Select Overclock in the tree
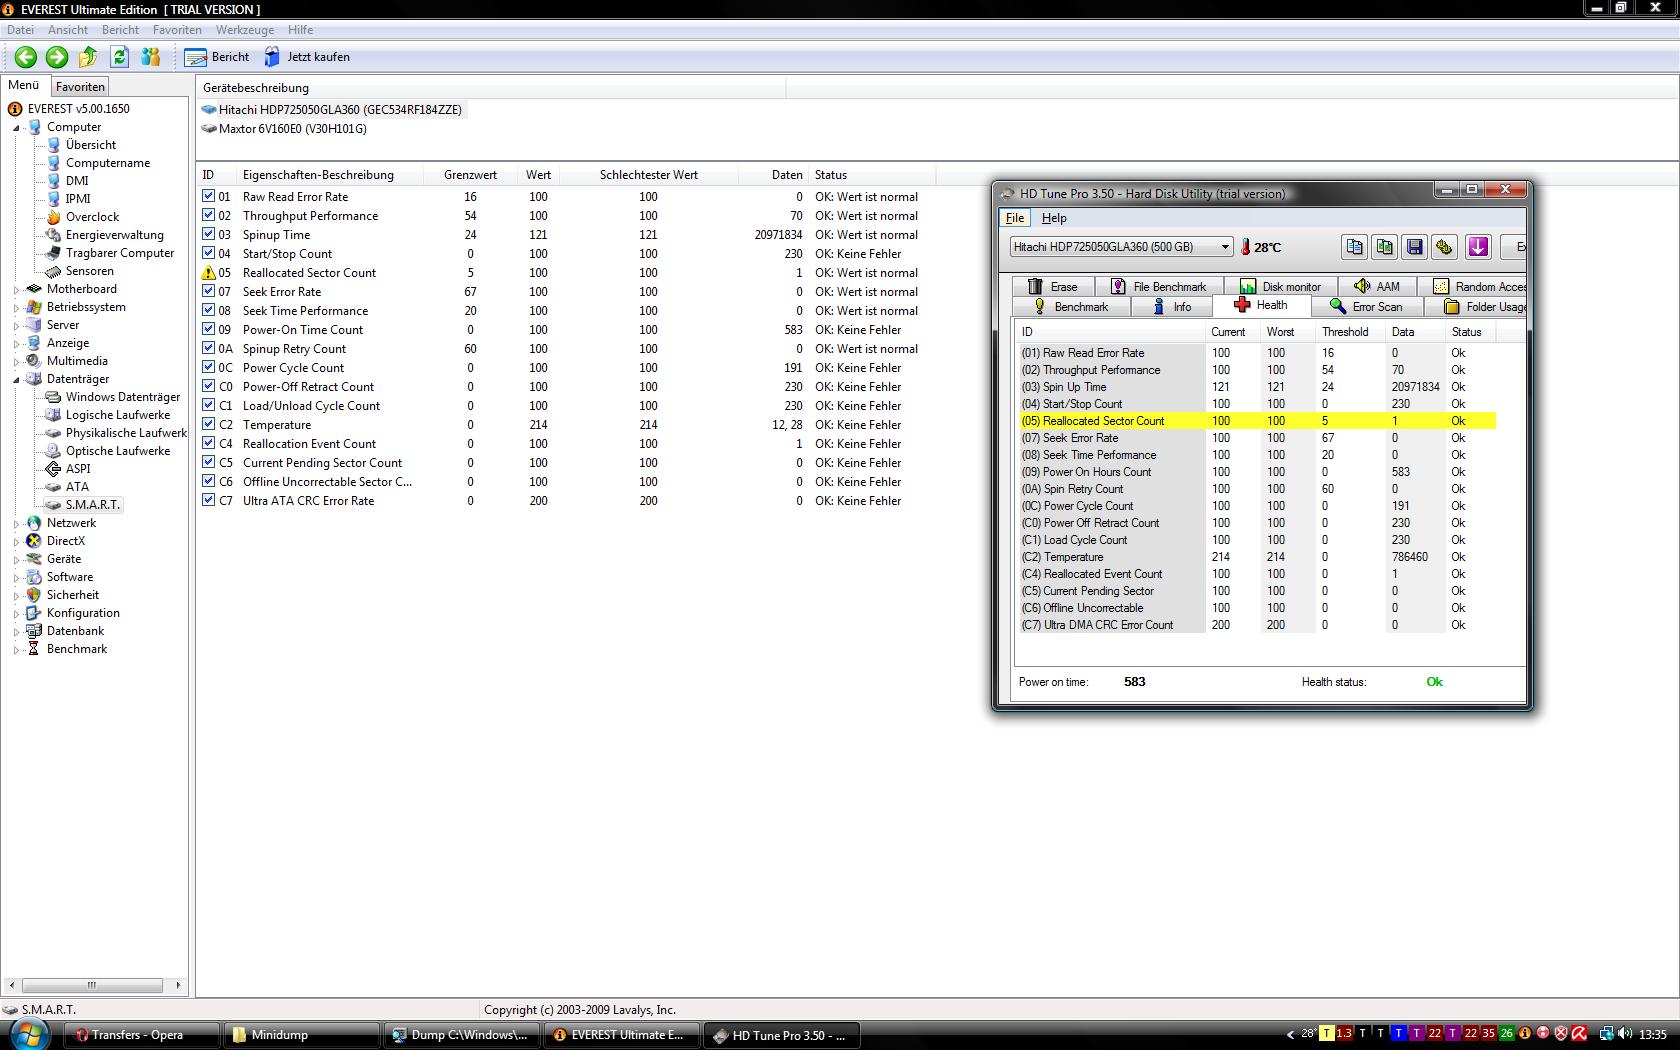This screenshot has width=1680, height=1050. [x=92, y=217]
